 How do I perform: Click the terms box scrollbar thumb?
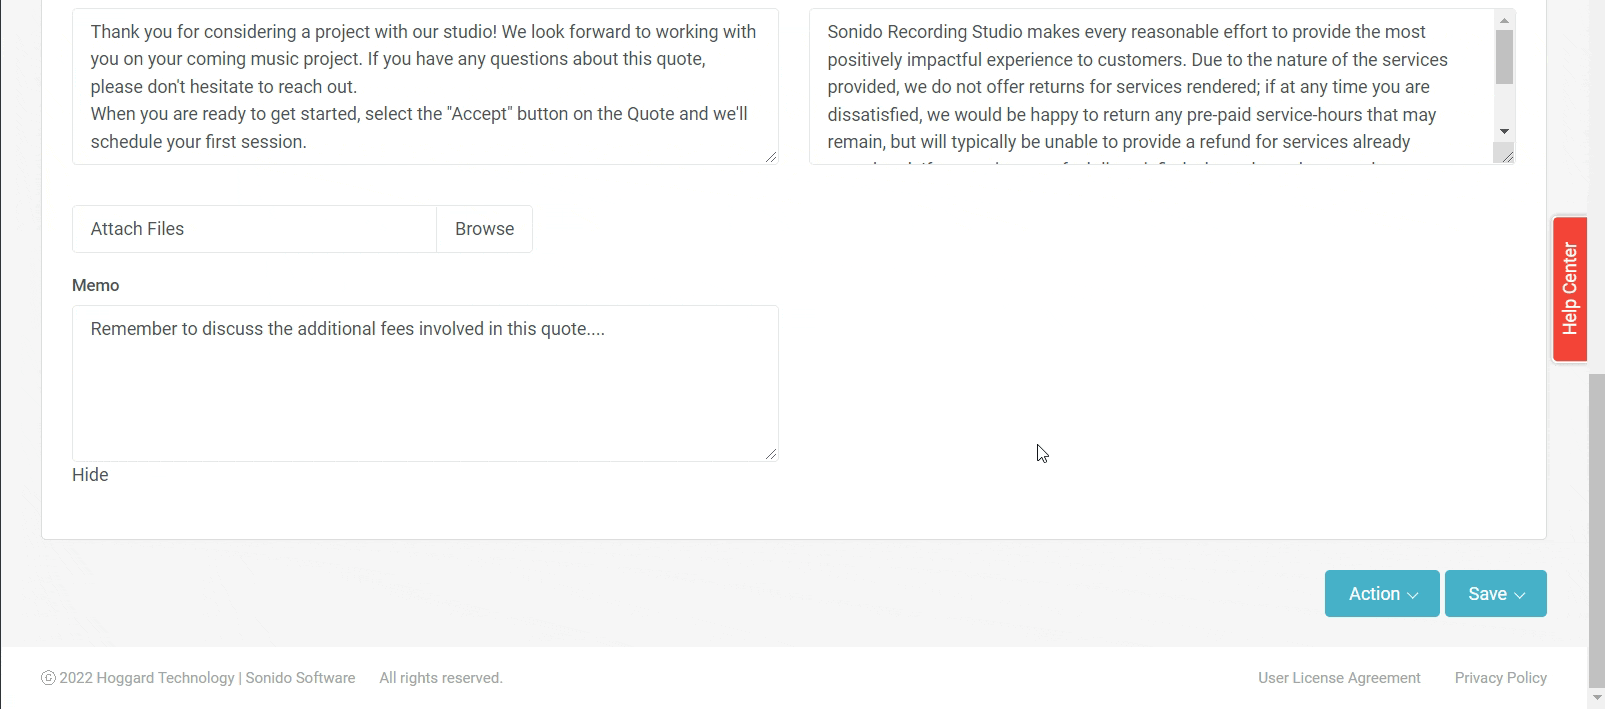point(1504,57)
